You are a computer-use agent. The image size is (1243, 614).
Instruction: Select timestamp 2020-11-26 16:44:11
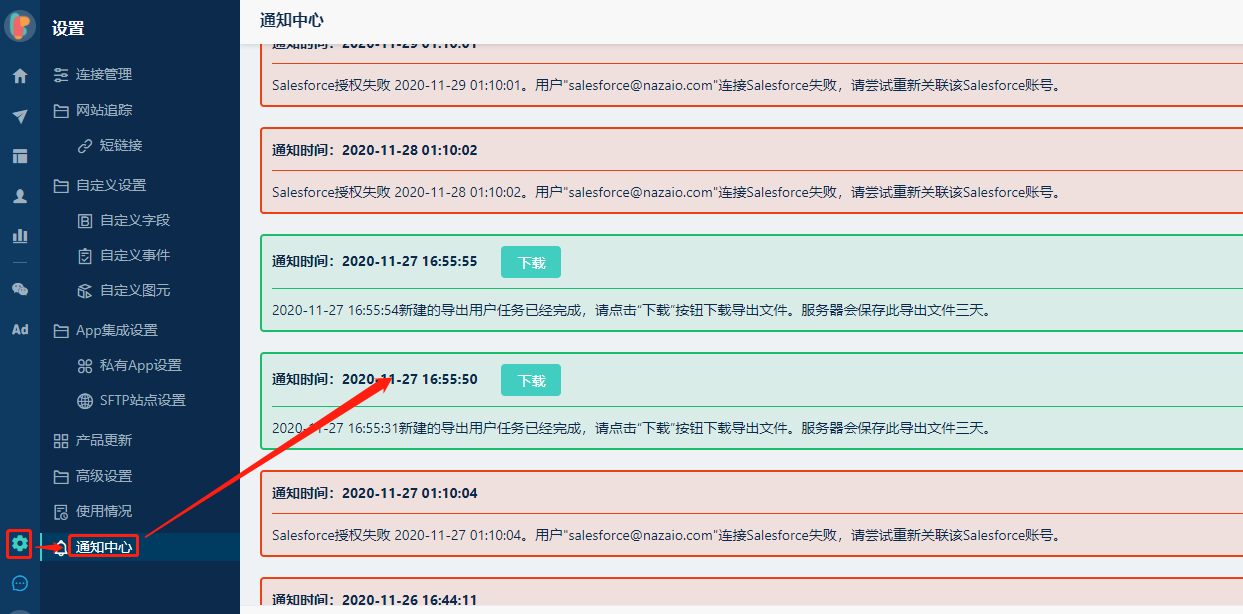pos(410,600)
